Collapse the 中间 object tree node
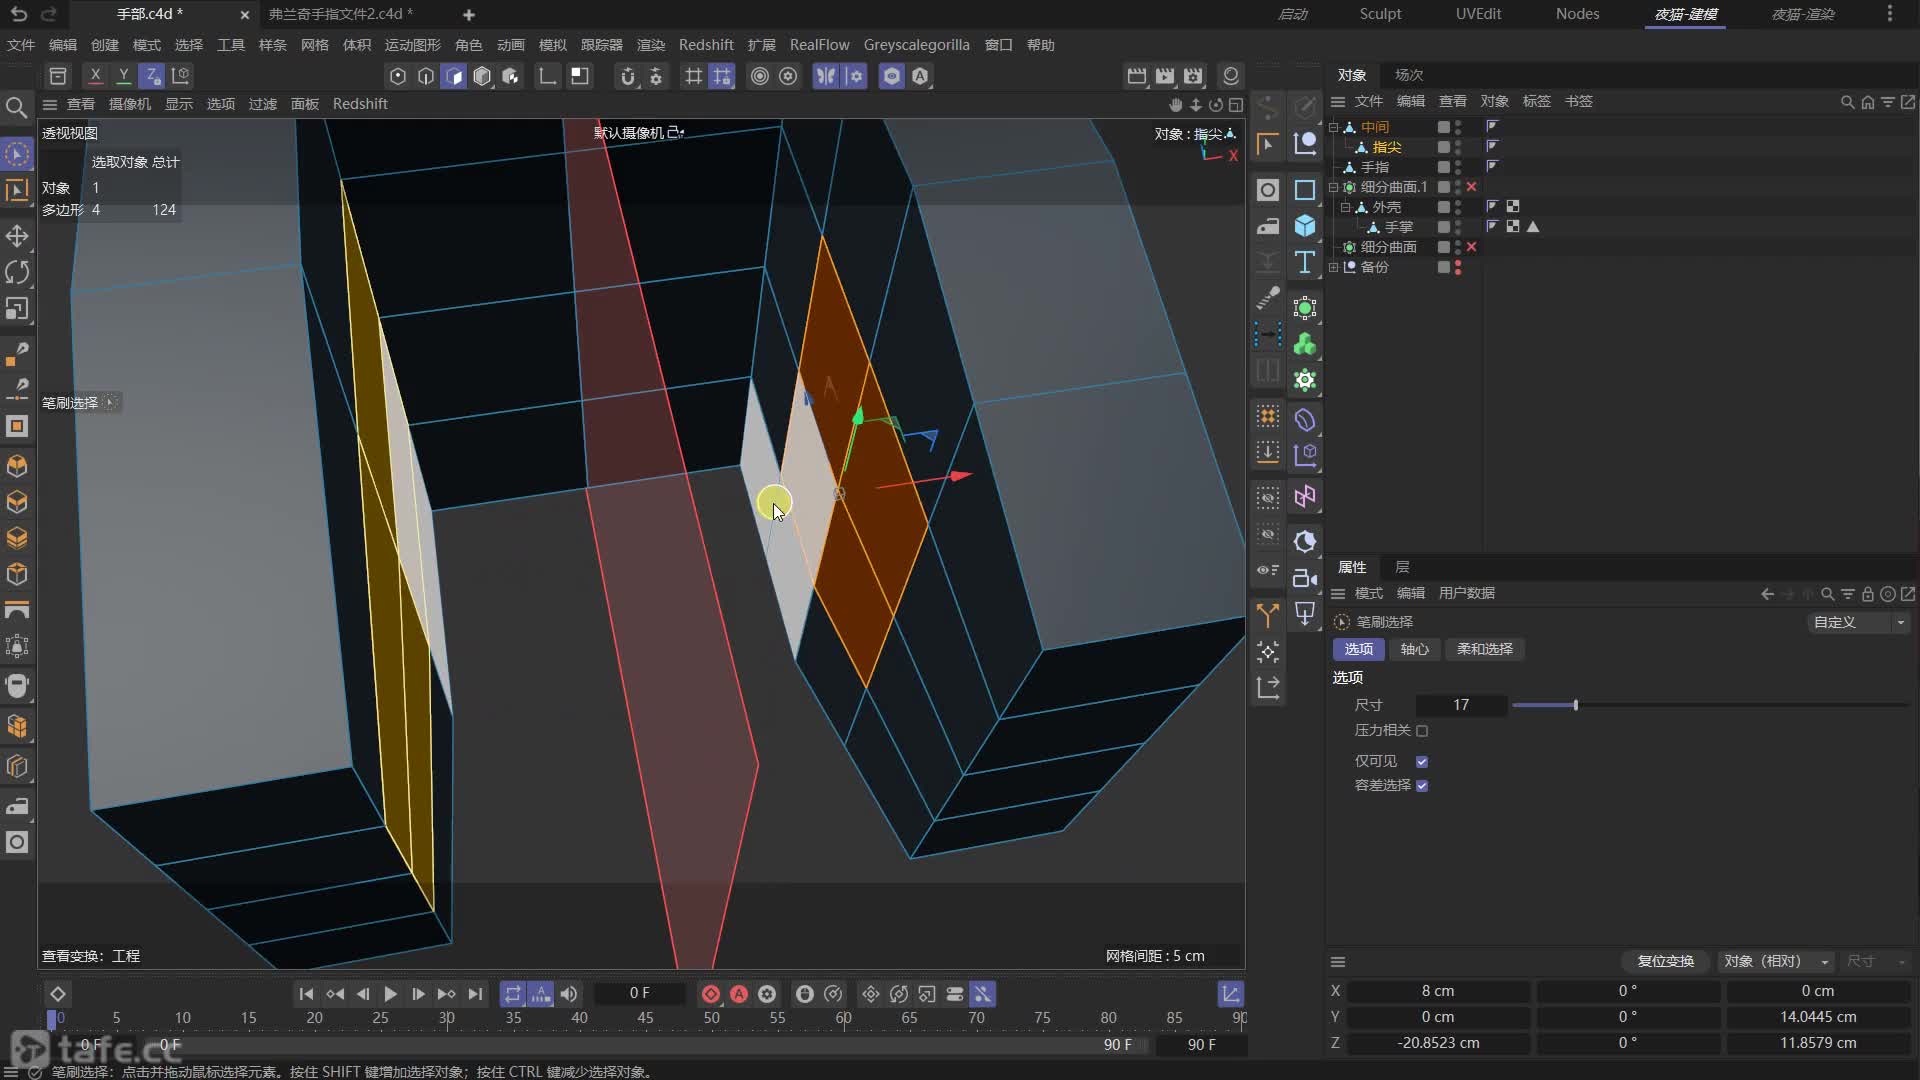The height and width of the screenshot is (1080, 1920). click(x=1333, y=127)
